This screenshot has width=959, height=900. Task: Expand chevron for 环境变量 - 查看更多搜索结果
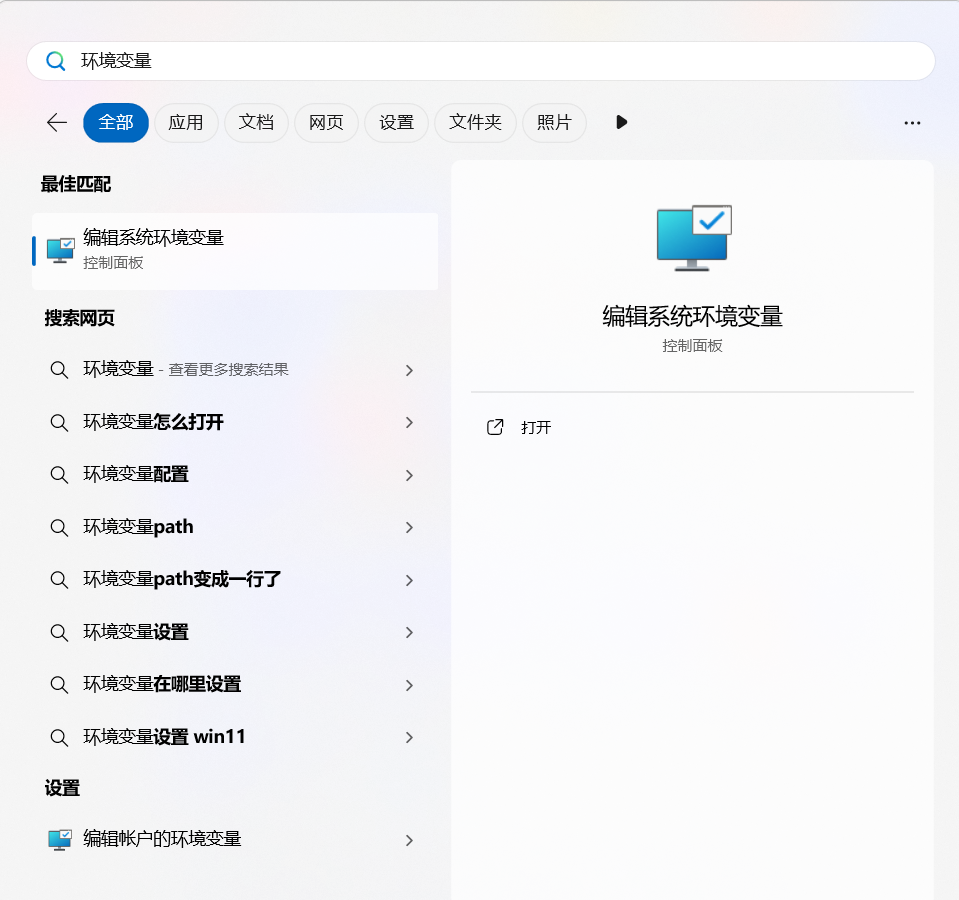(x=410, y=370)
